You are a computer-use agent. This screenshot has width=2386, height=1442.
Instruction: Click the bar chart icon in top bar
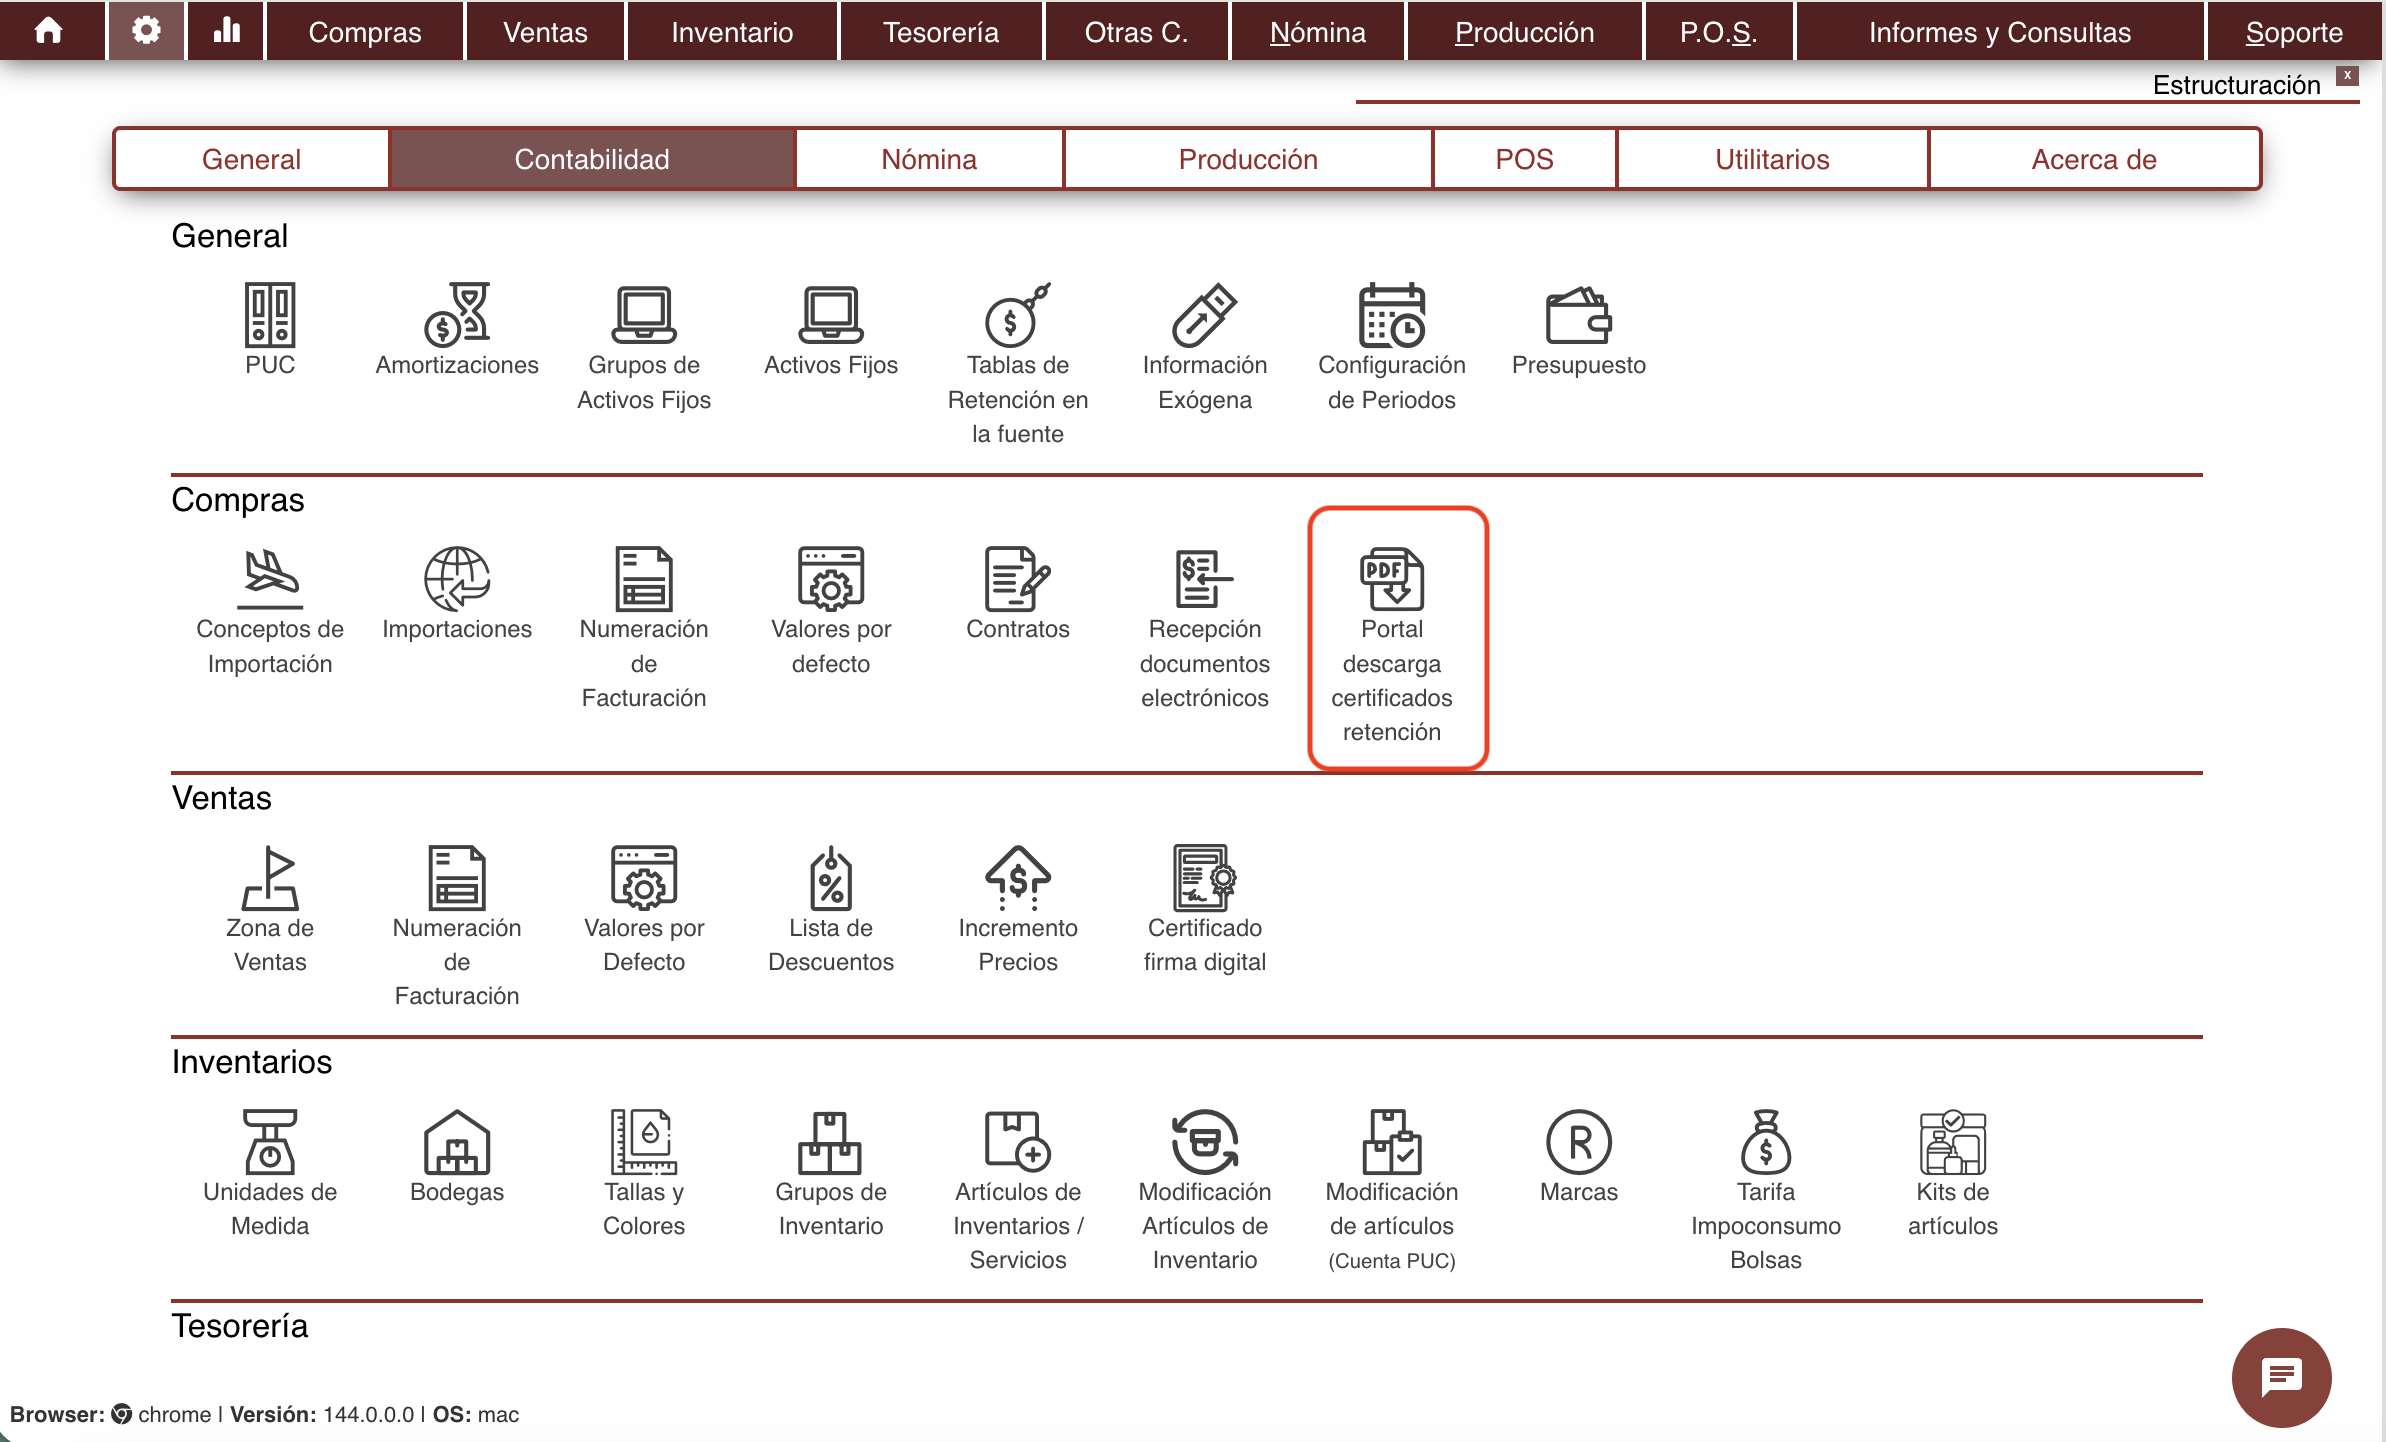click(227, 31)
